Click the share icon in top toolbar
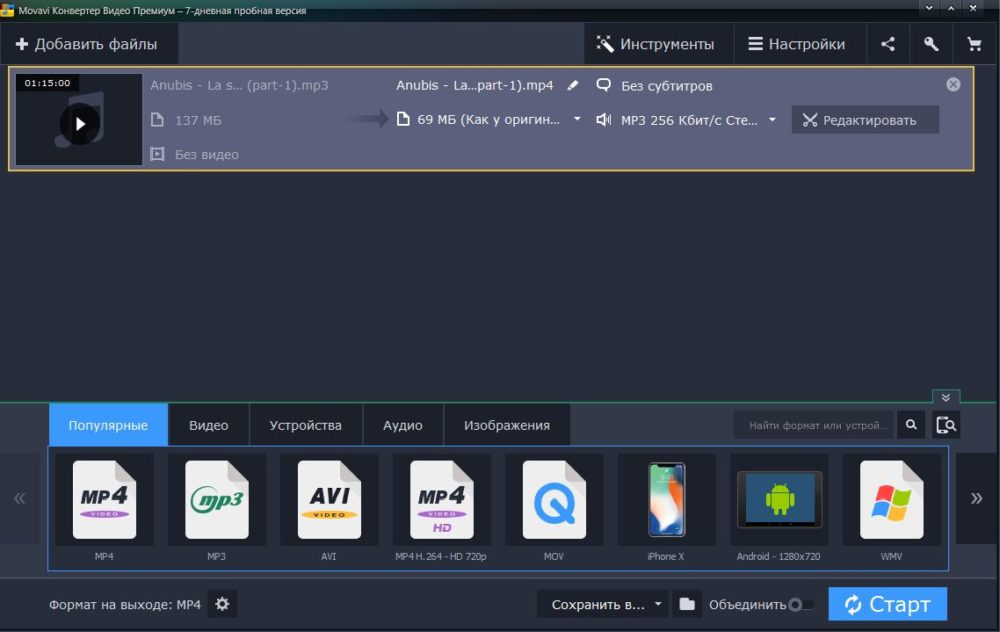Screen dimensions: 1000x632 [x=888, y=44]
